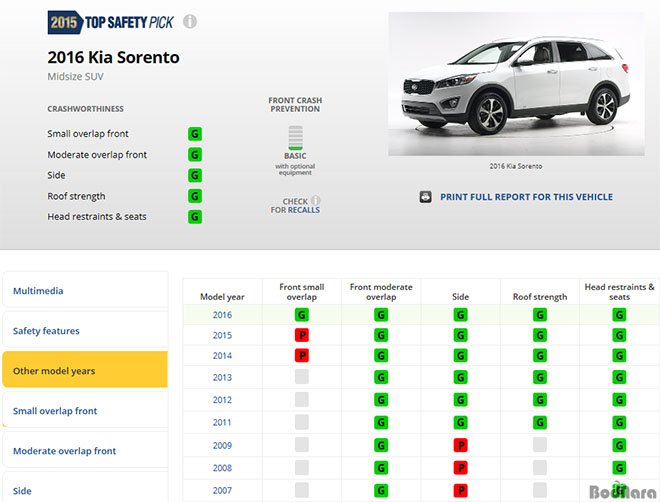Click the 2015 front small overlap P rating
The width and height of the screenshot is (660, 502).
(302, 335)
